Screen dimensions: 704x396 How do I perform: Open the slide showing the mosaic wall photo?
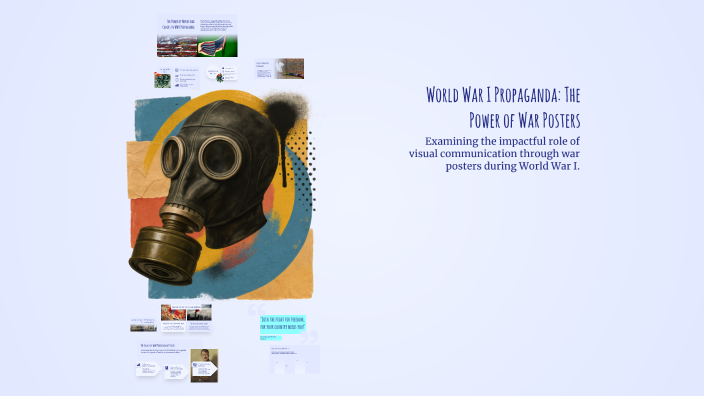click(279, 69)
